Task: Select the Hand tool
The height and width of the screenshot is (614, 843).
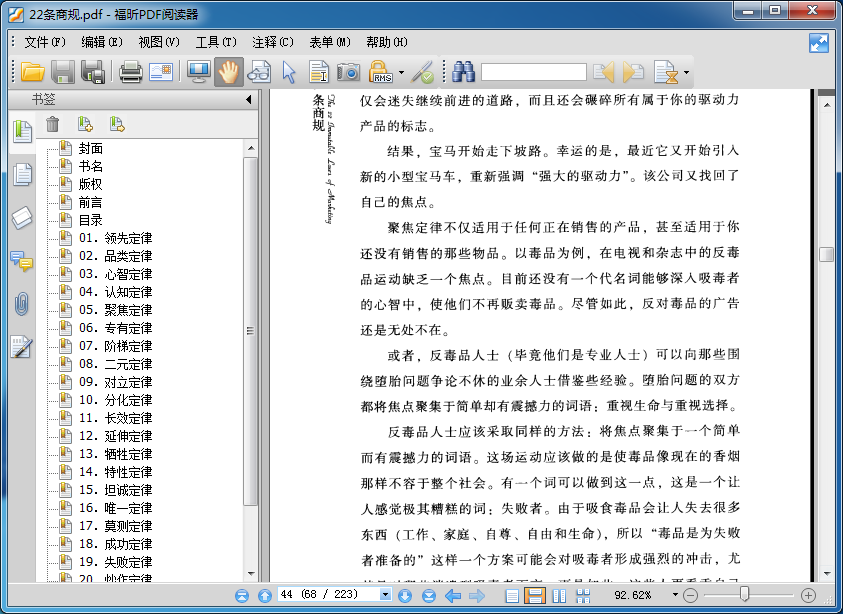Action: coord(228,72)
